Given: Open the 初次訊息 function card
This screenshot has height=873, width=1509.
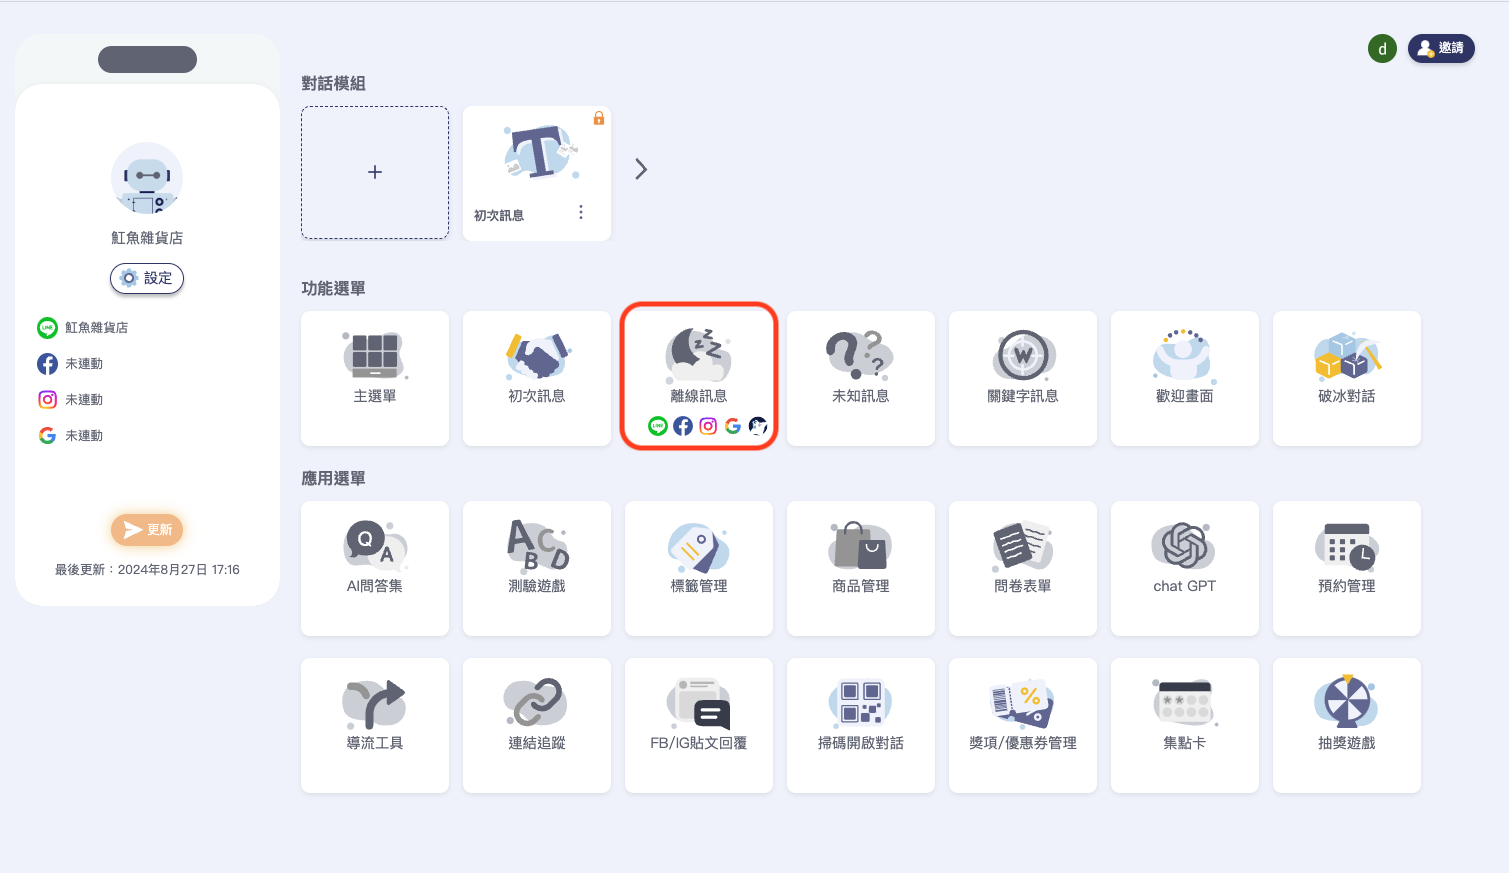Looking at the screenshot, I should pos(537,377).
